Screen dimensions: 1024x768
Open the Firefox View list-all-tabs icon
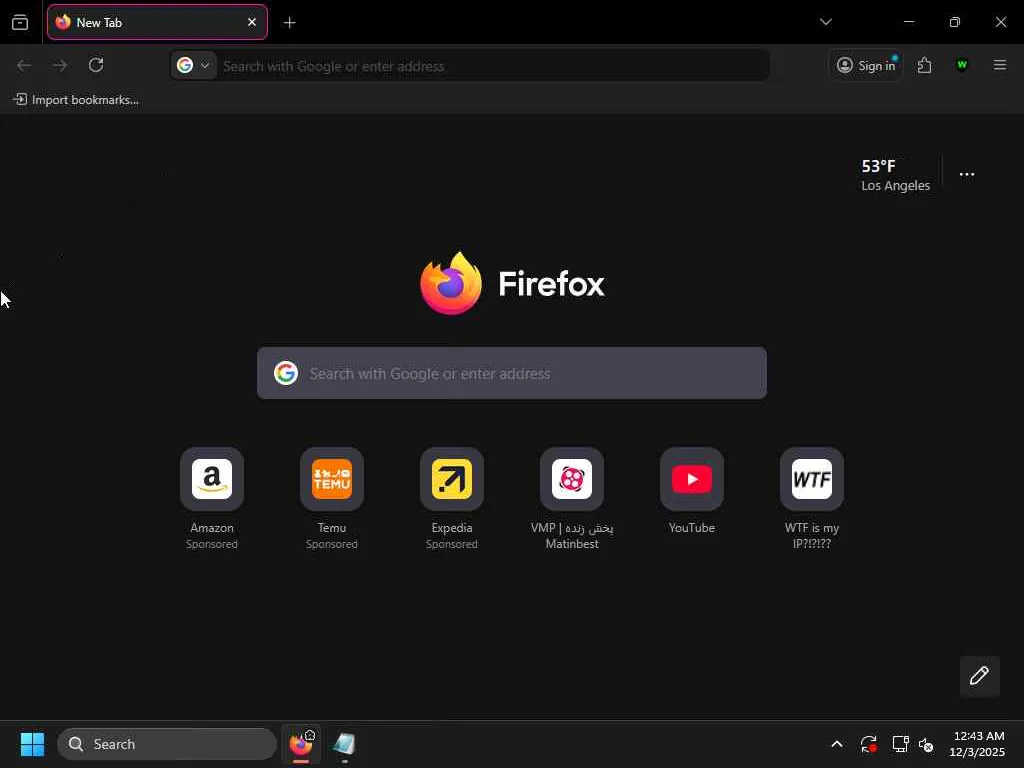click(x=20, y=22)
